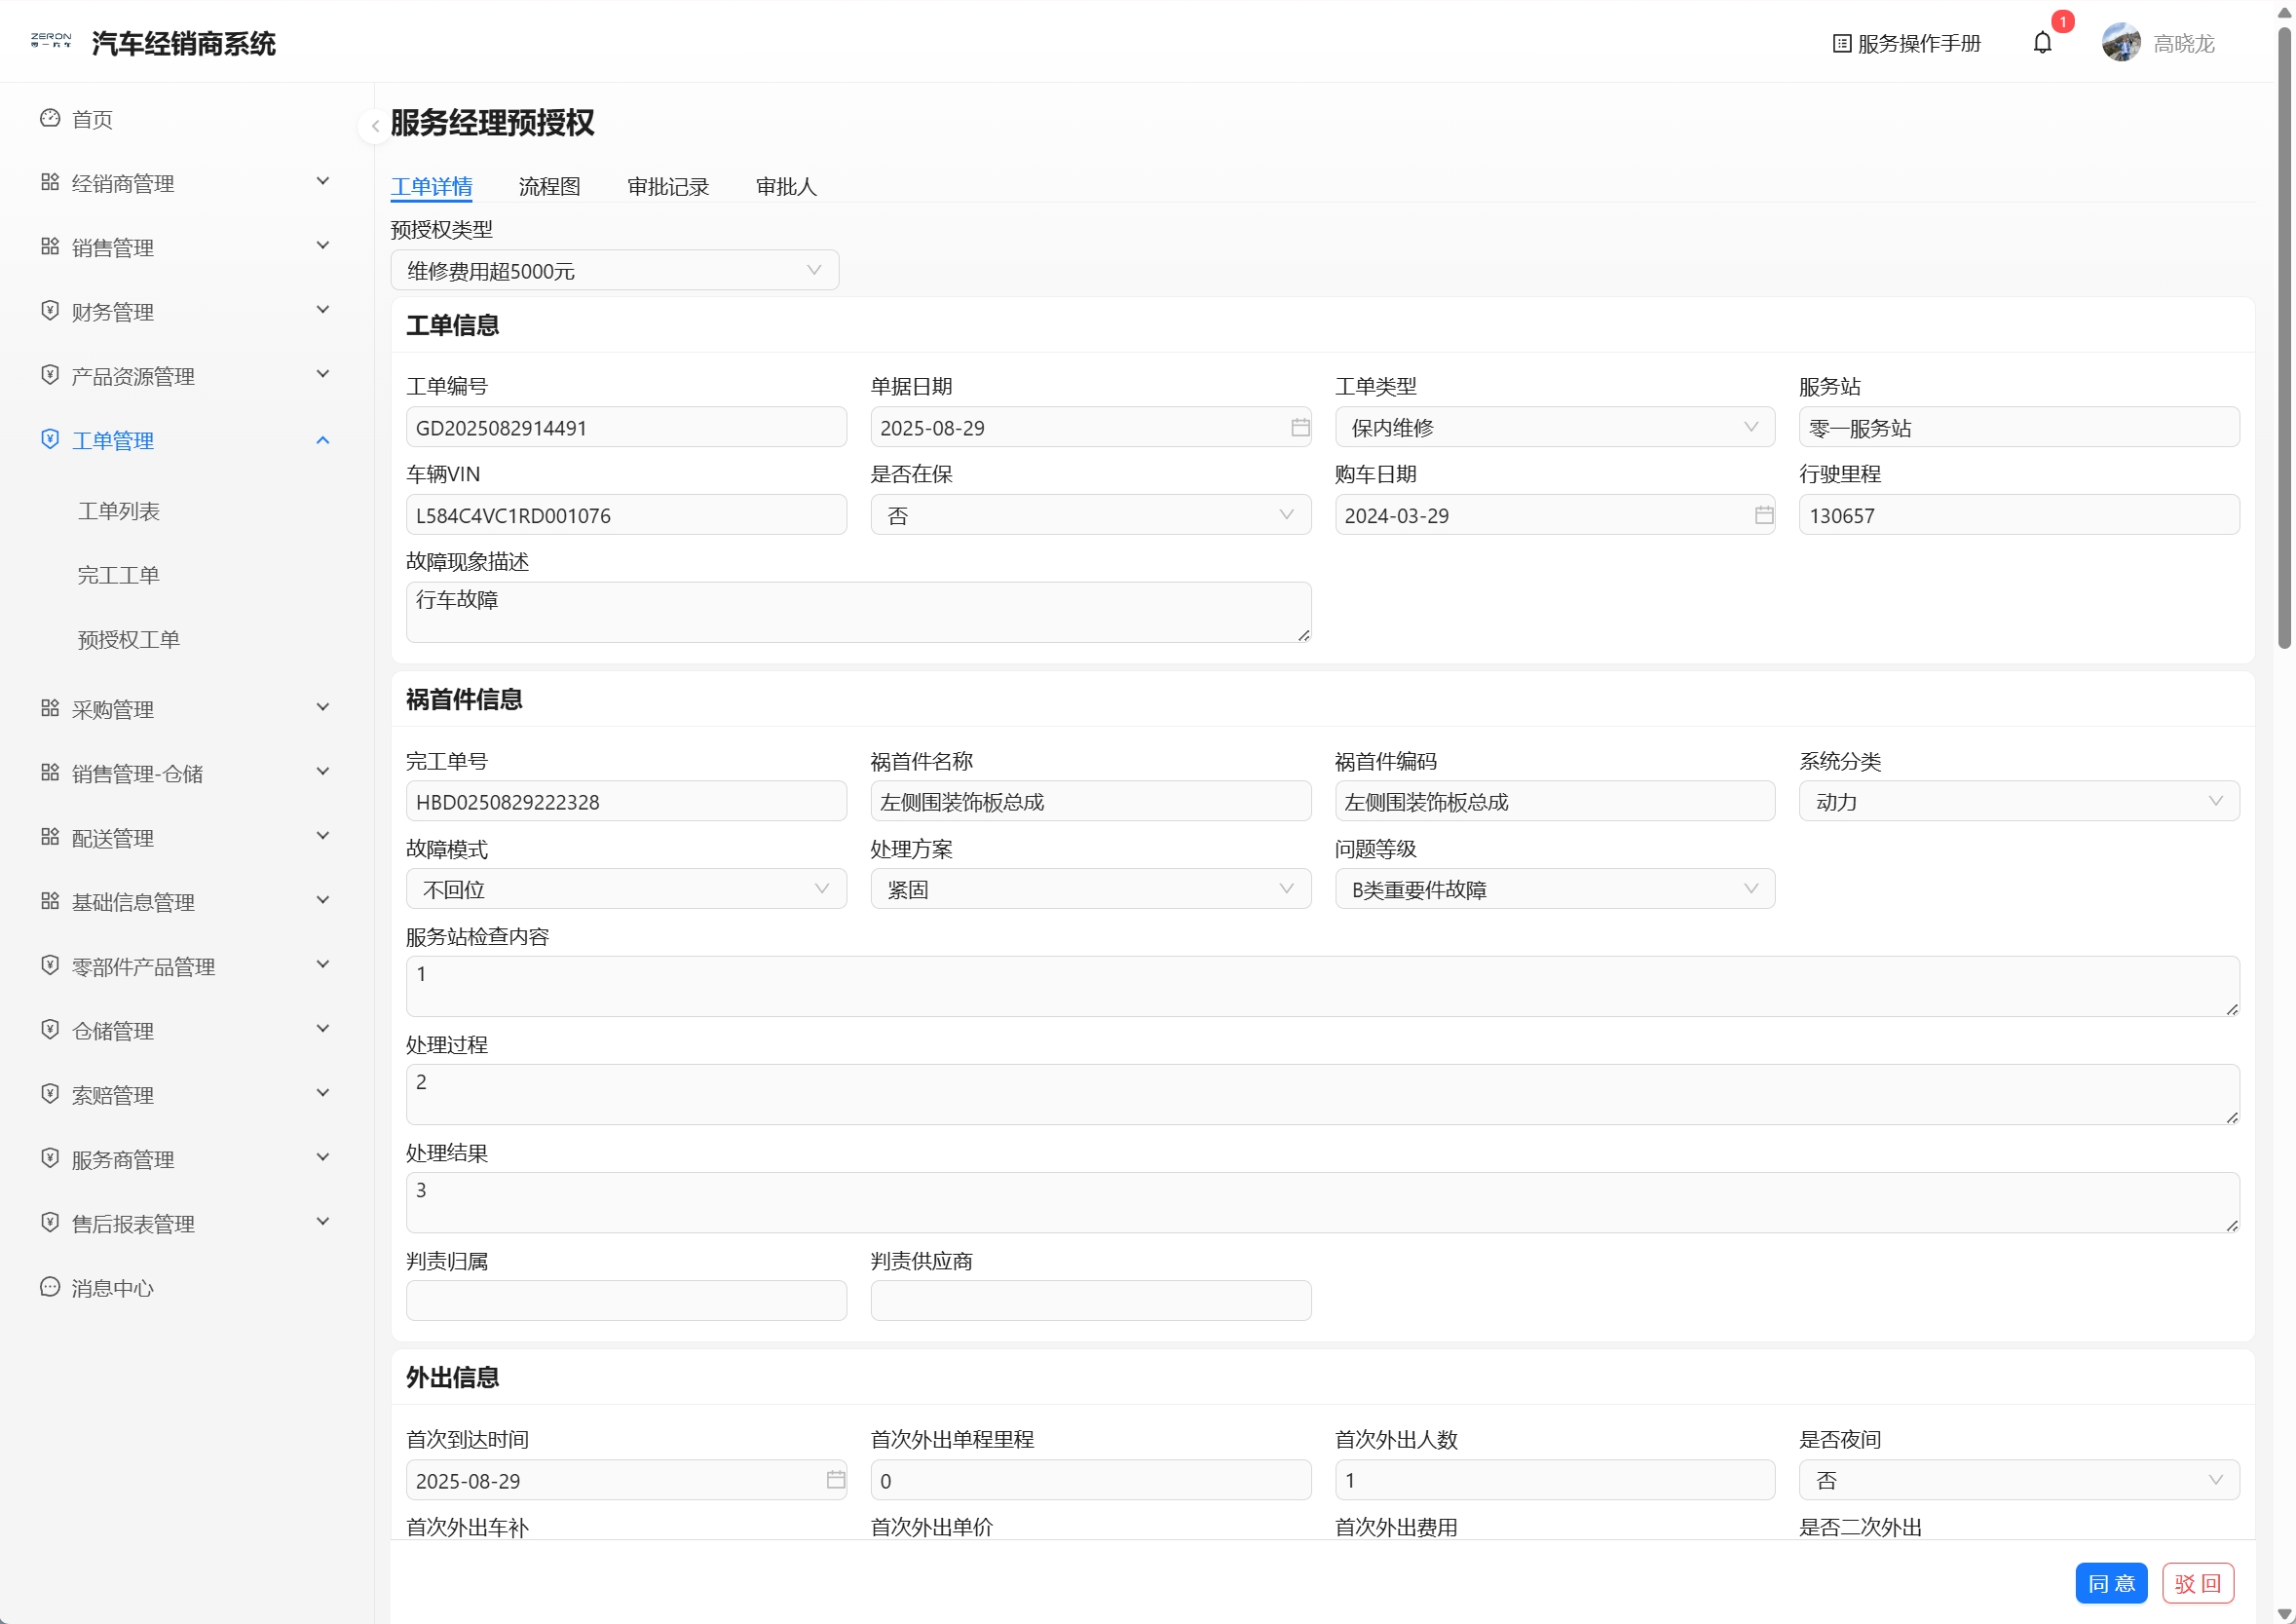Screen dimensions: 2296x1624
Task: Click the 判责供应商 input field
Action: 1091,1300
